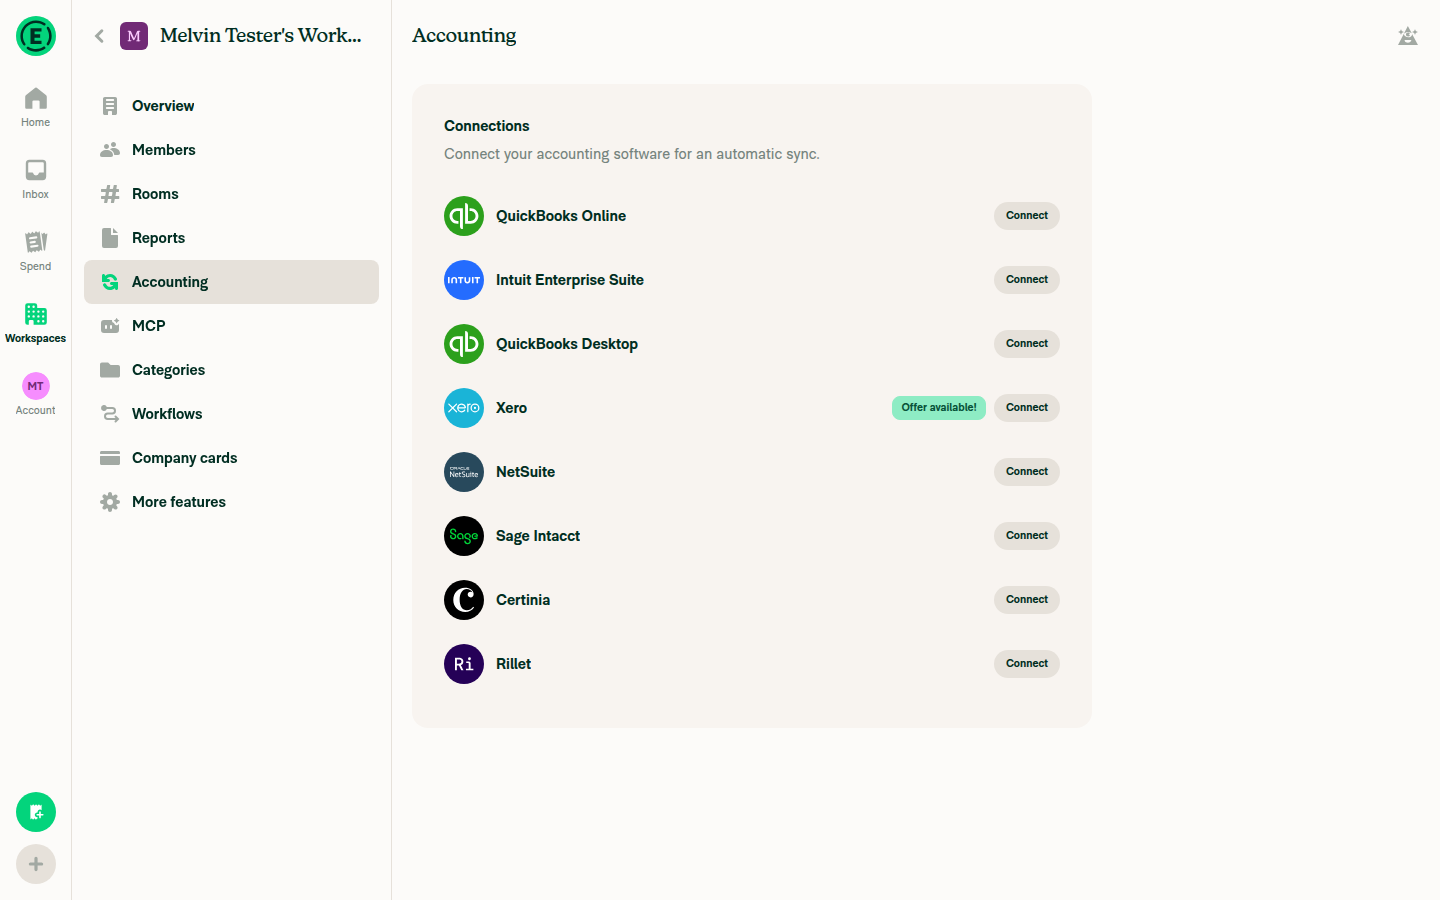This screenshot has height=900, width=1440.
Task: Connect Certinia
Action: click(1027, 600)
